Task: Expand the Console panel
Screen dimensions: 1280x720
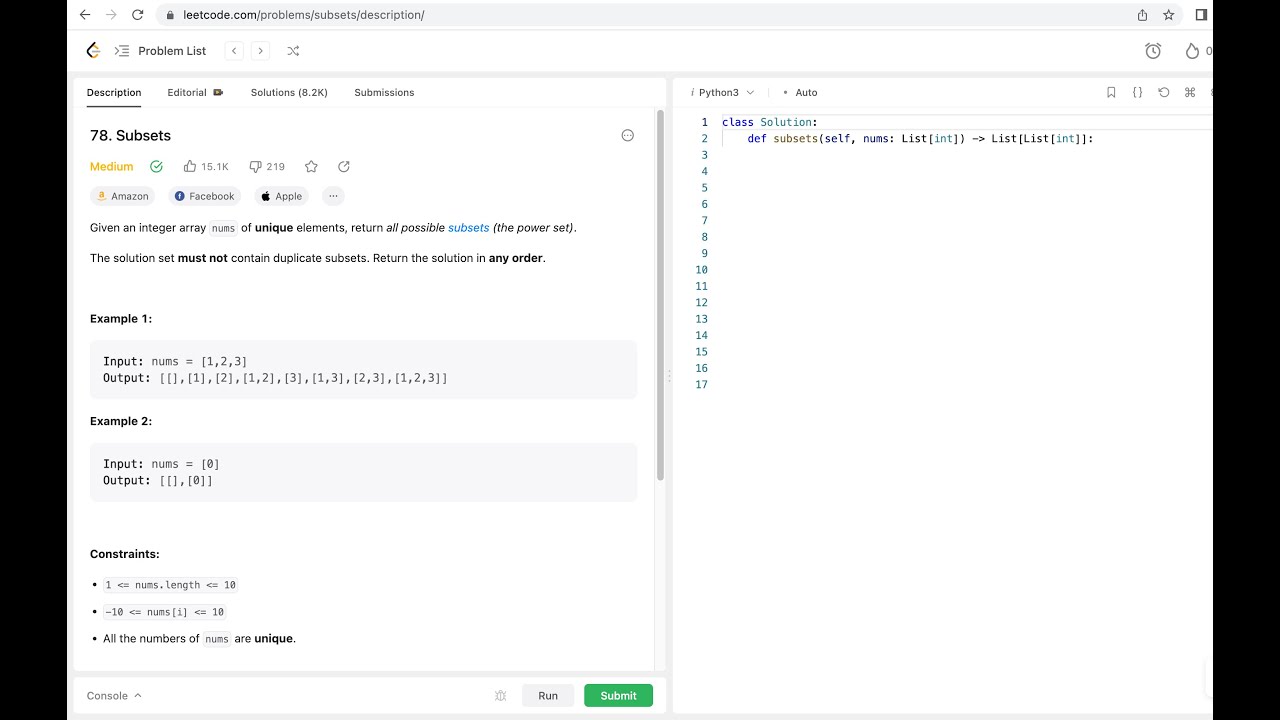Action: click(114, 696)
